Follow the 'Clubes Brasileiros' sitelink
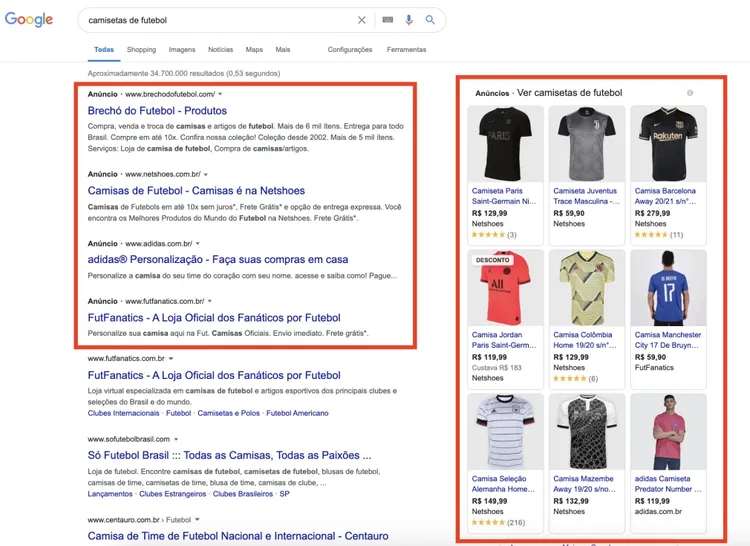This screenshot has height=546, width=750. (x=243, y=494)
